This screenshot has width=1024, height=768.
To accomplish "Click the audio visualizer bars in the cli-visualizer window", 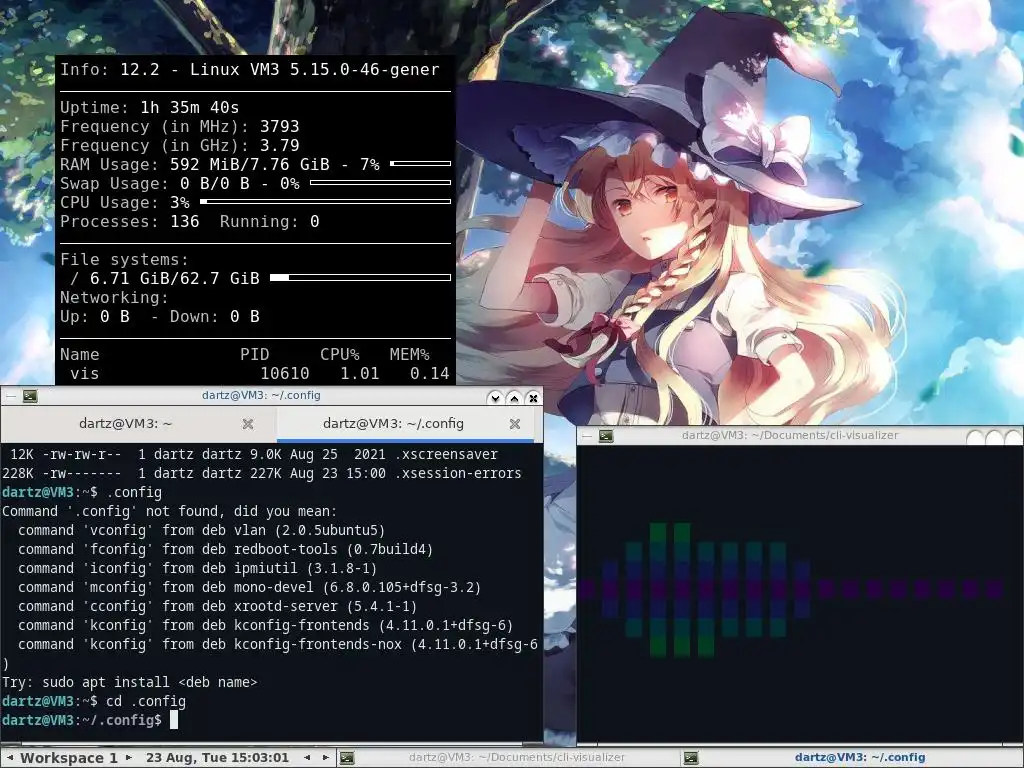I will tap(790, 589).
